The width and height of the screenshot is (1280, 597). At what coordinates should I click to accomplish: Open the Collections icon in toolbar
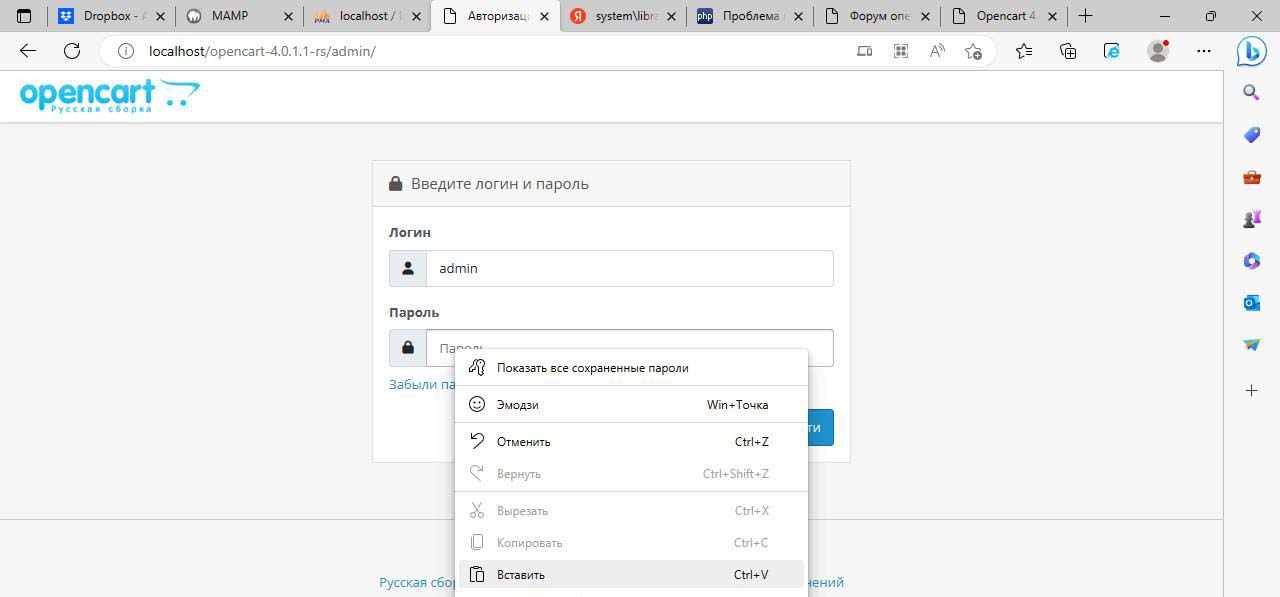pyautogui.click(x=1067, y=51)
